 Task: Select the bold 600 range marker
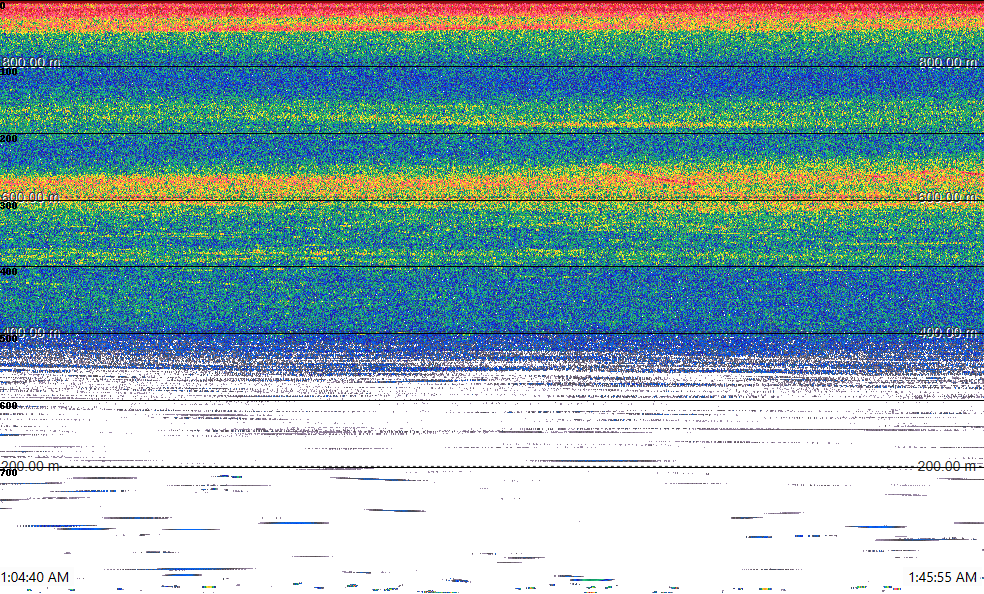(9, 406)
